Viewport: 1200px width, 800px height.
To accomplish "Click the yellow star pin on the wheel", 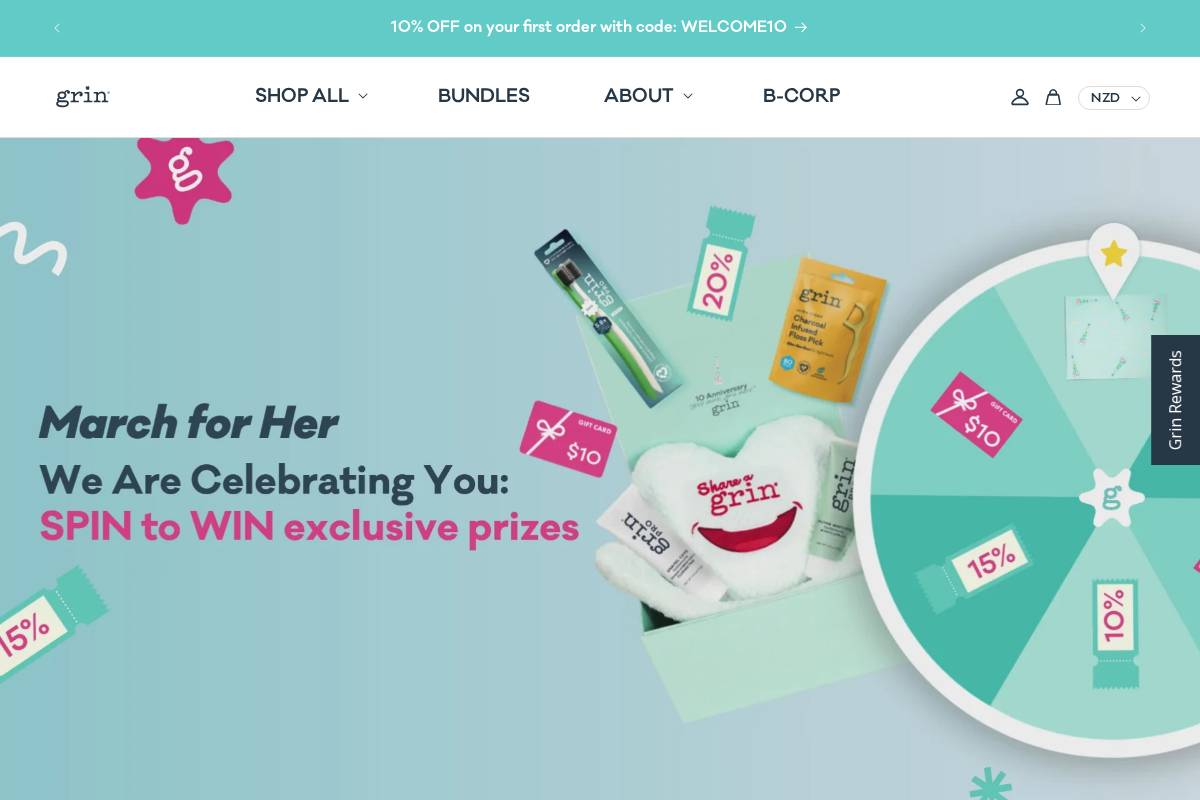I will [x=1114, y=257].
